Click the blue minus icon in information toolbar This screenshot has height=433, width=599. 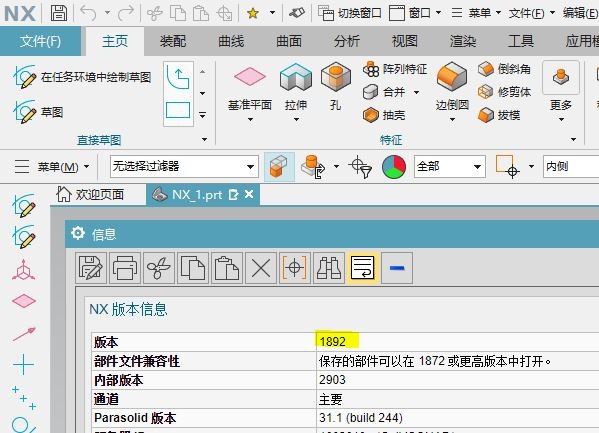click(397, 268)
